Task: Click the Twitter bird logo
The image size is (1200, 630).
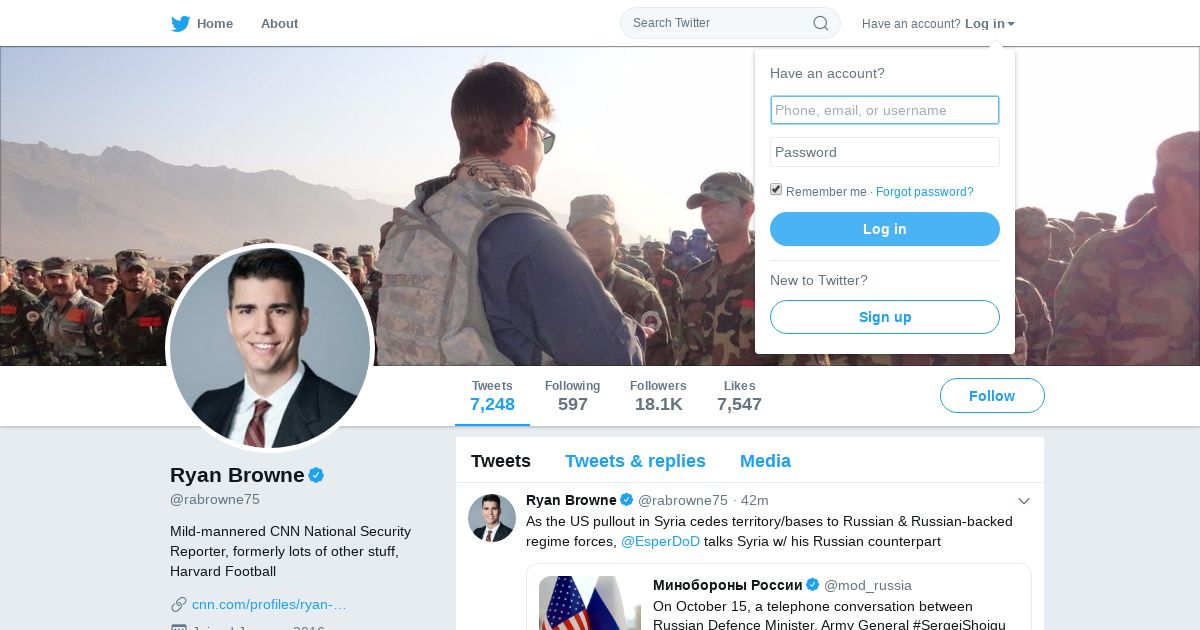Action: coord(180,24)
